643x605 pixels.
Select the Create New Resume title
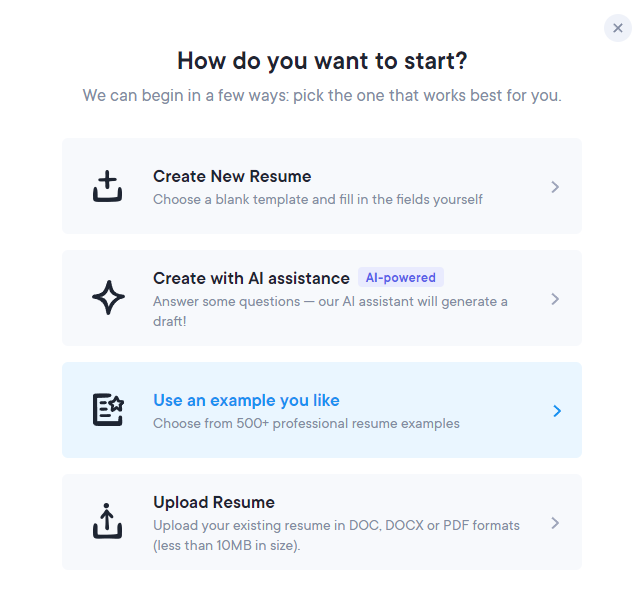tap(232, 176)
